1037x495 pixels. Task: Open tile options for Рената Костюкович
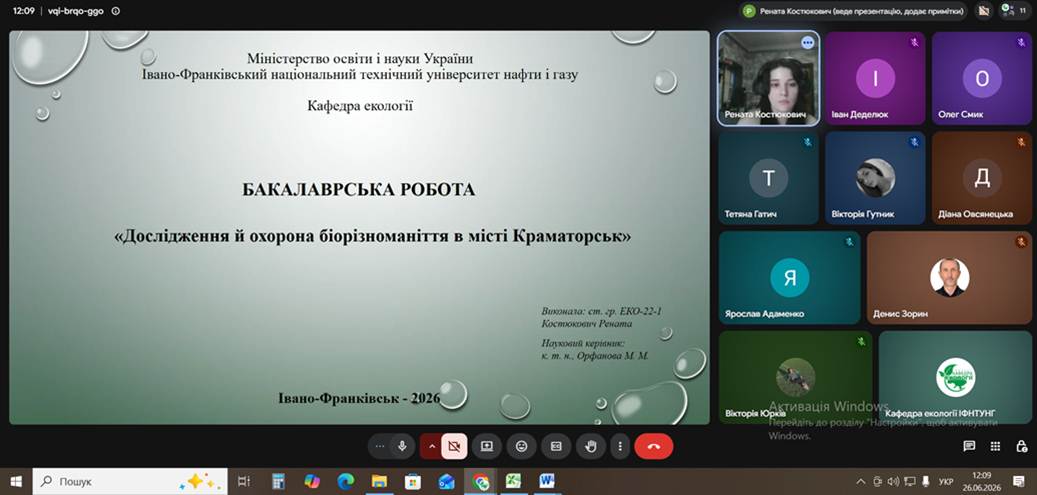point(808,42)
